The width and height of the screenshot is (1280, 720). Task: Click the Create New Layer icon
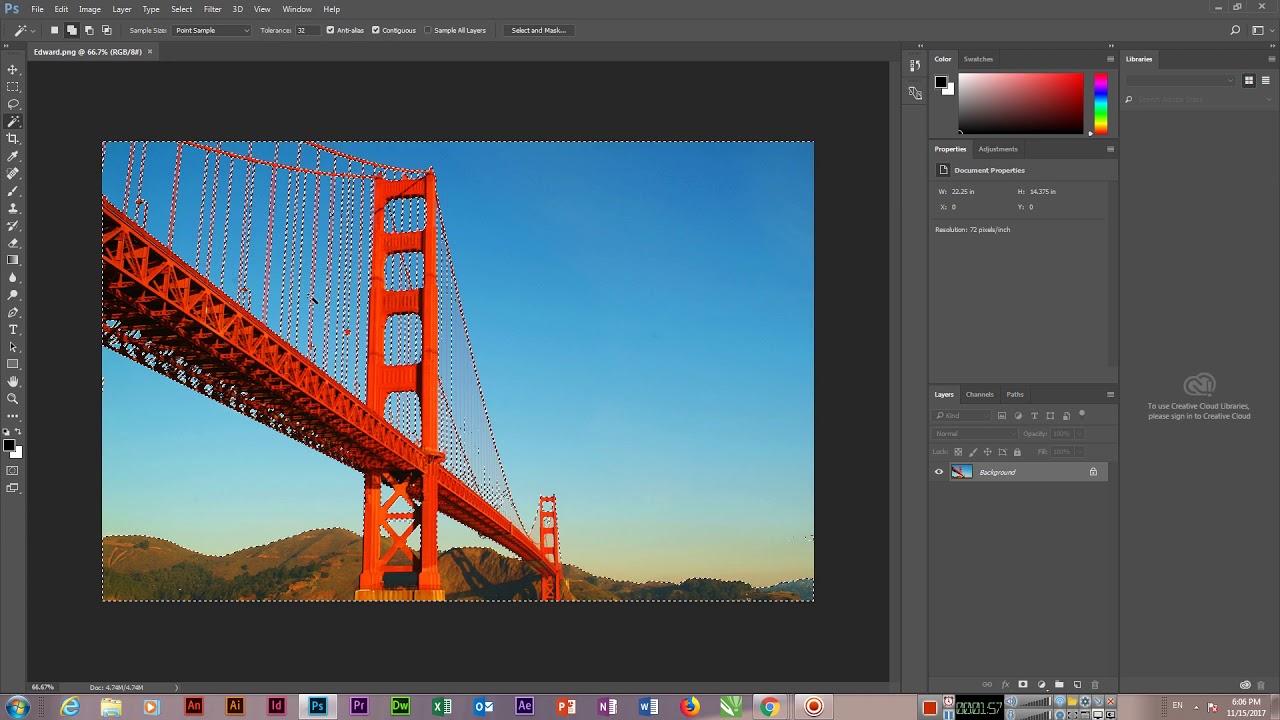(1077, 685)
